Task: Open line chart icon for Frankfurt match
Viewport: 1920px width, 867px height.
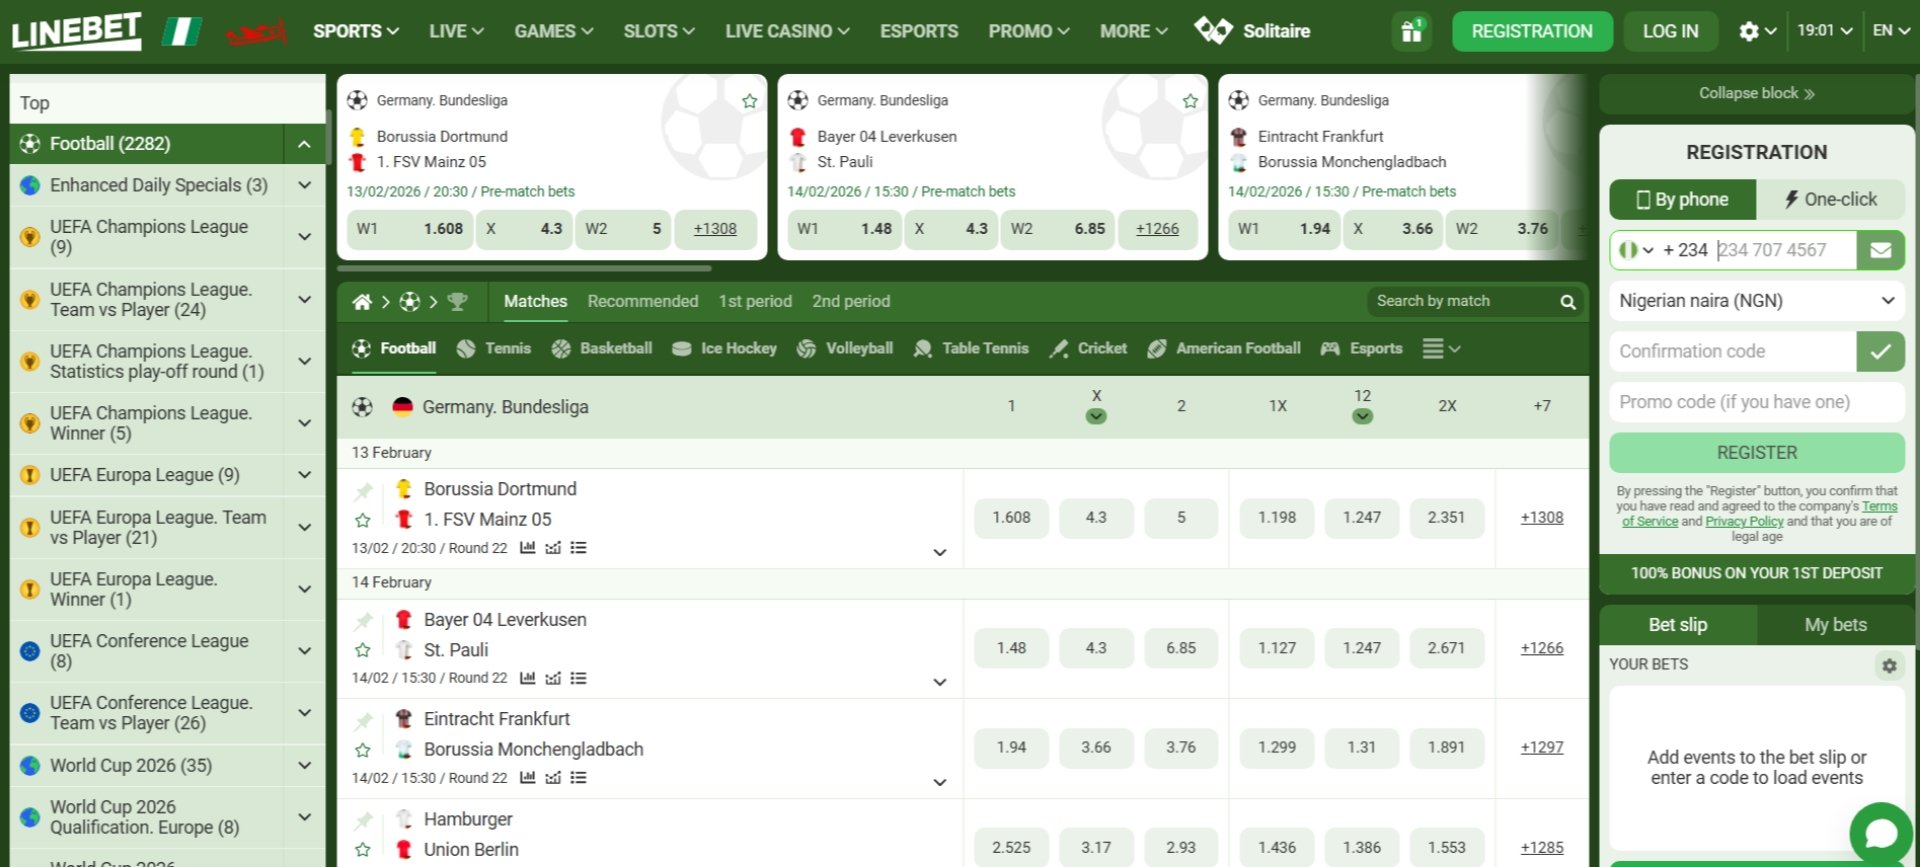Action: pyautogui.click(x=553, y=778)
